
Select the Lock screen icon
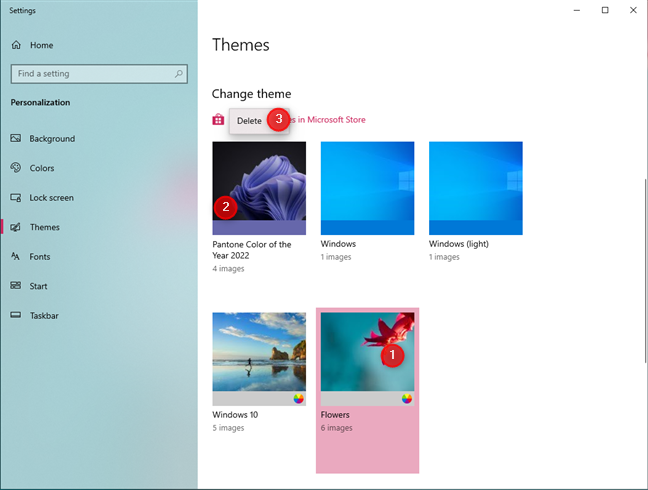pyautogui.click(x=16, y=197)
